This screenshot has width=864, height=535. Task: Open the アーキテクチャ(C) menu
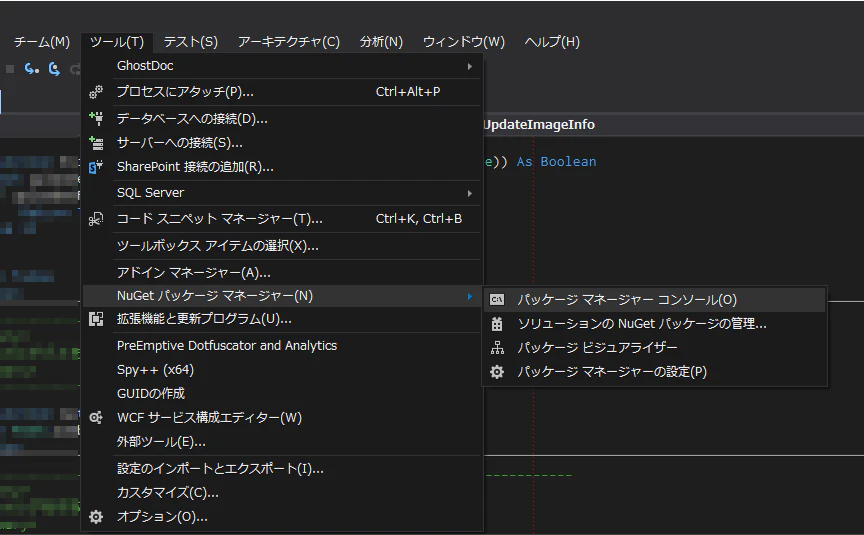coord(289,42)
